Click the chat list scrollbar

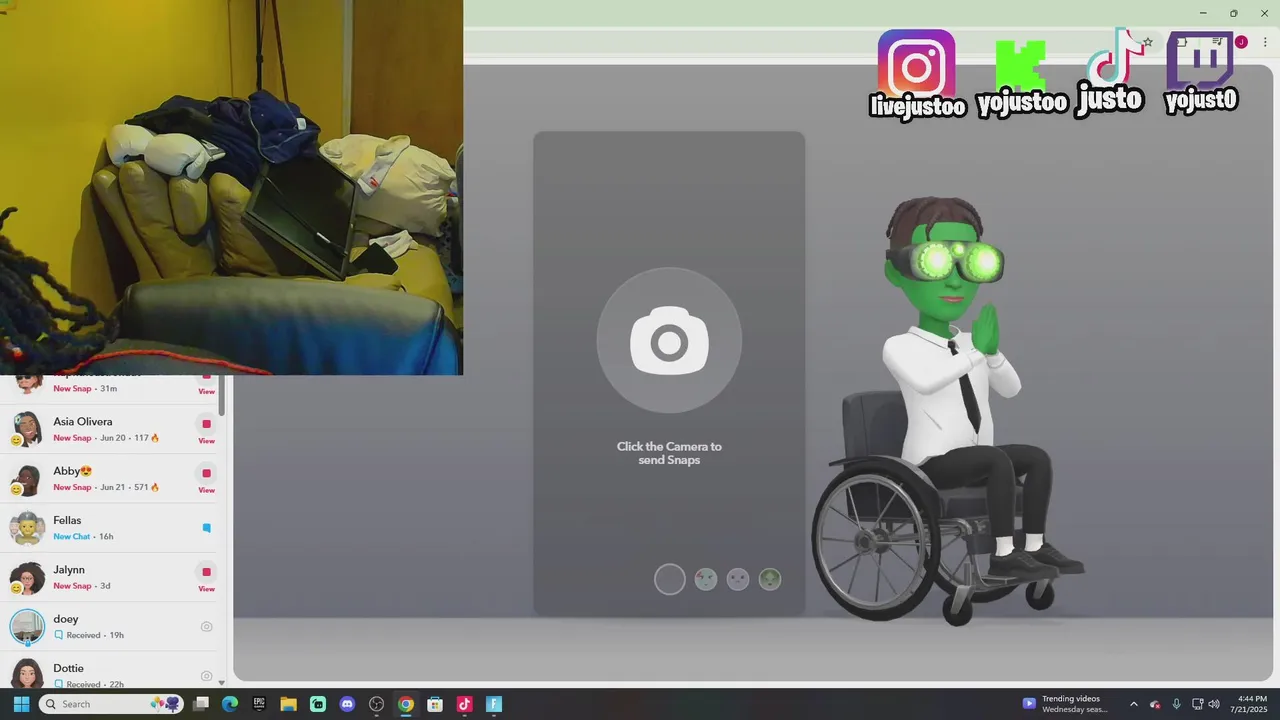[222, 395]
